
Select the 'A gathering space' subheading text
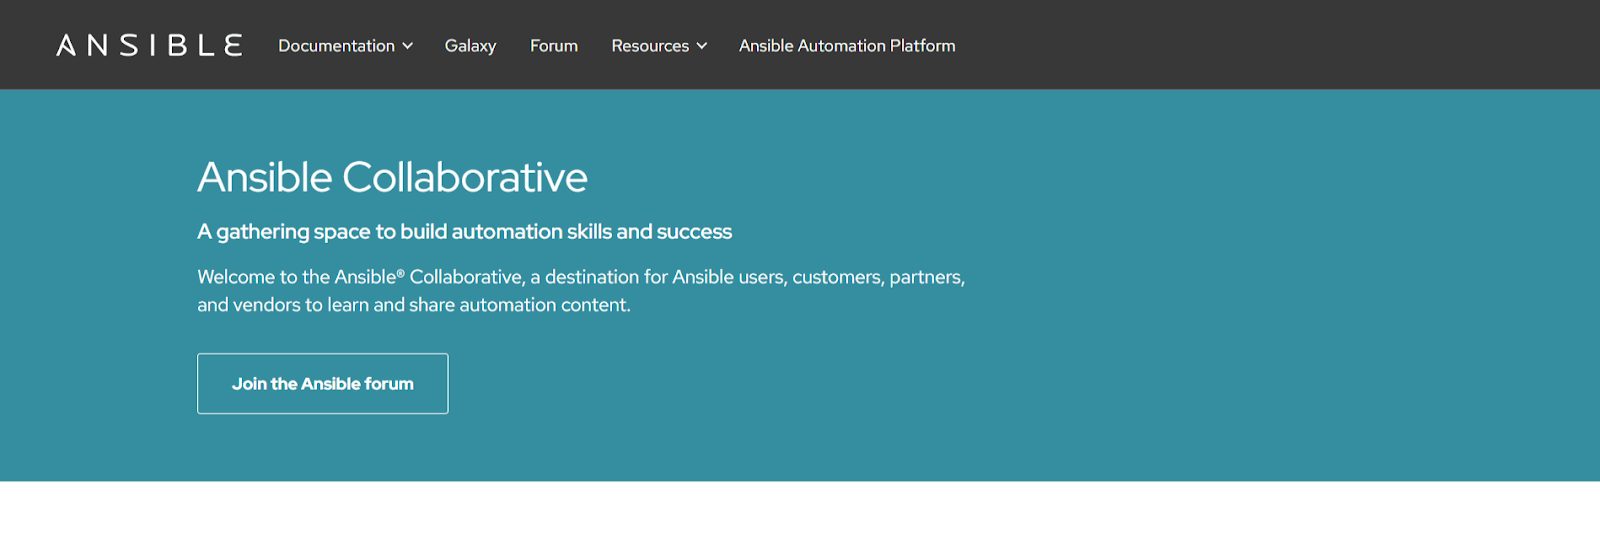(x=464, y=232)
